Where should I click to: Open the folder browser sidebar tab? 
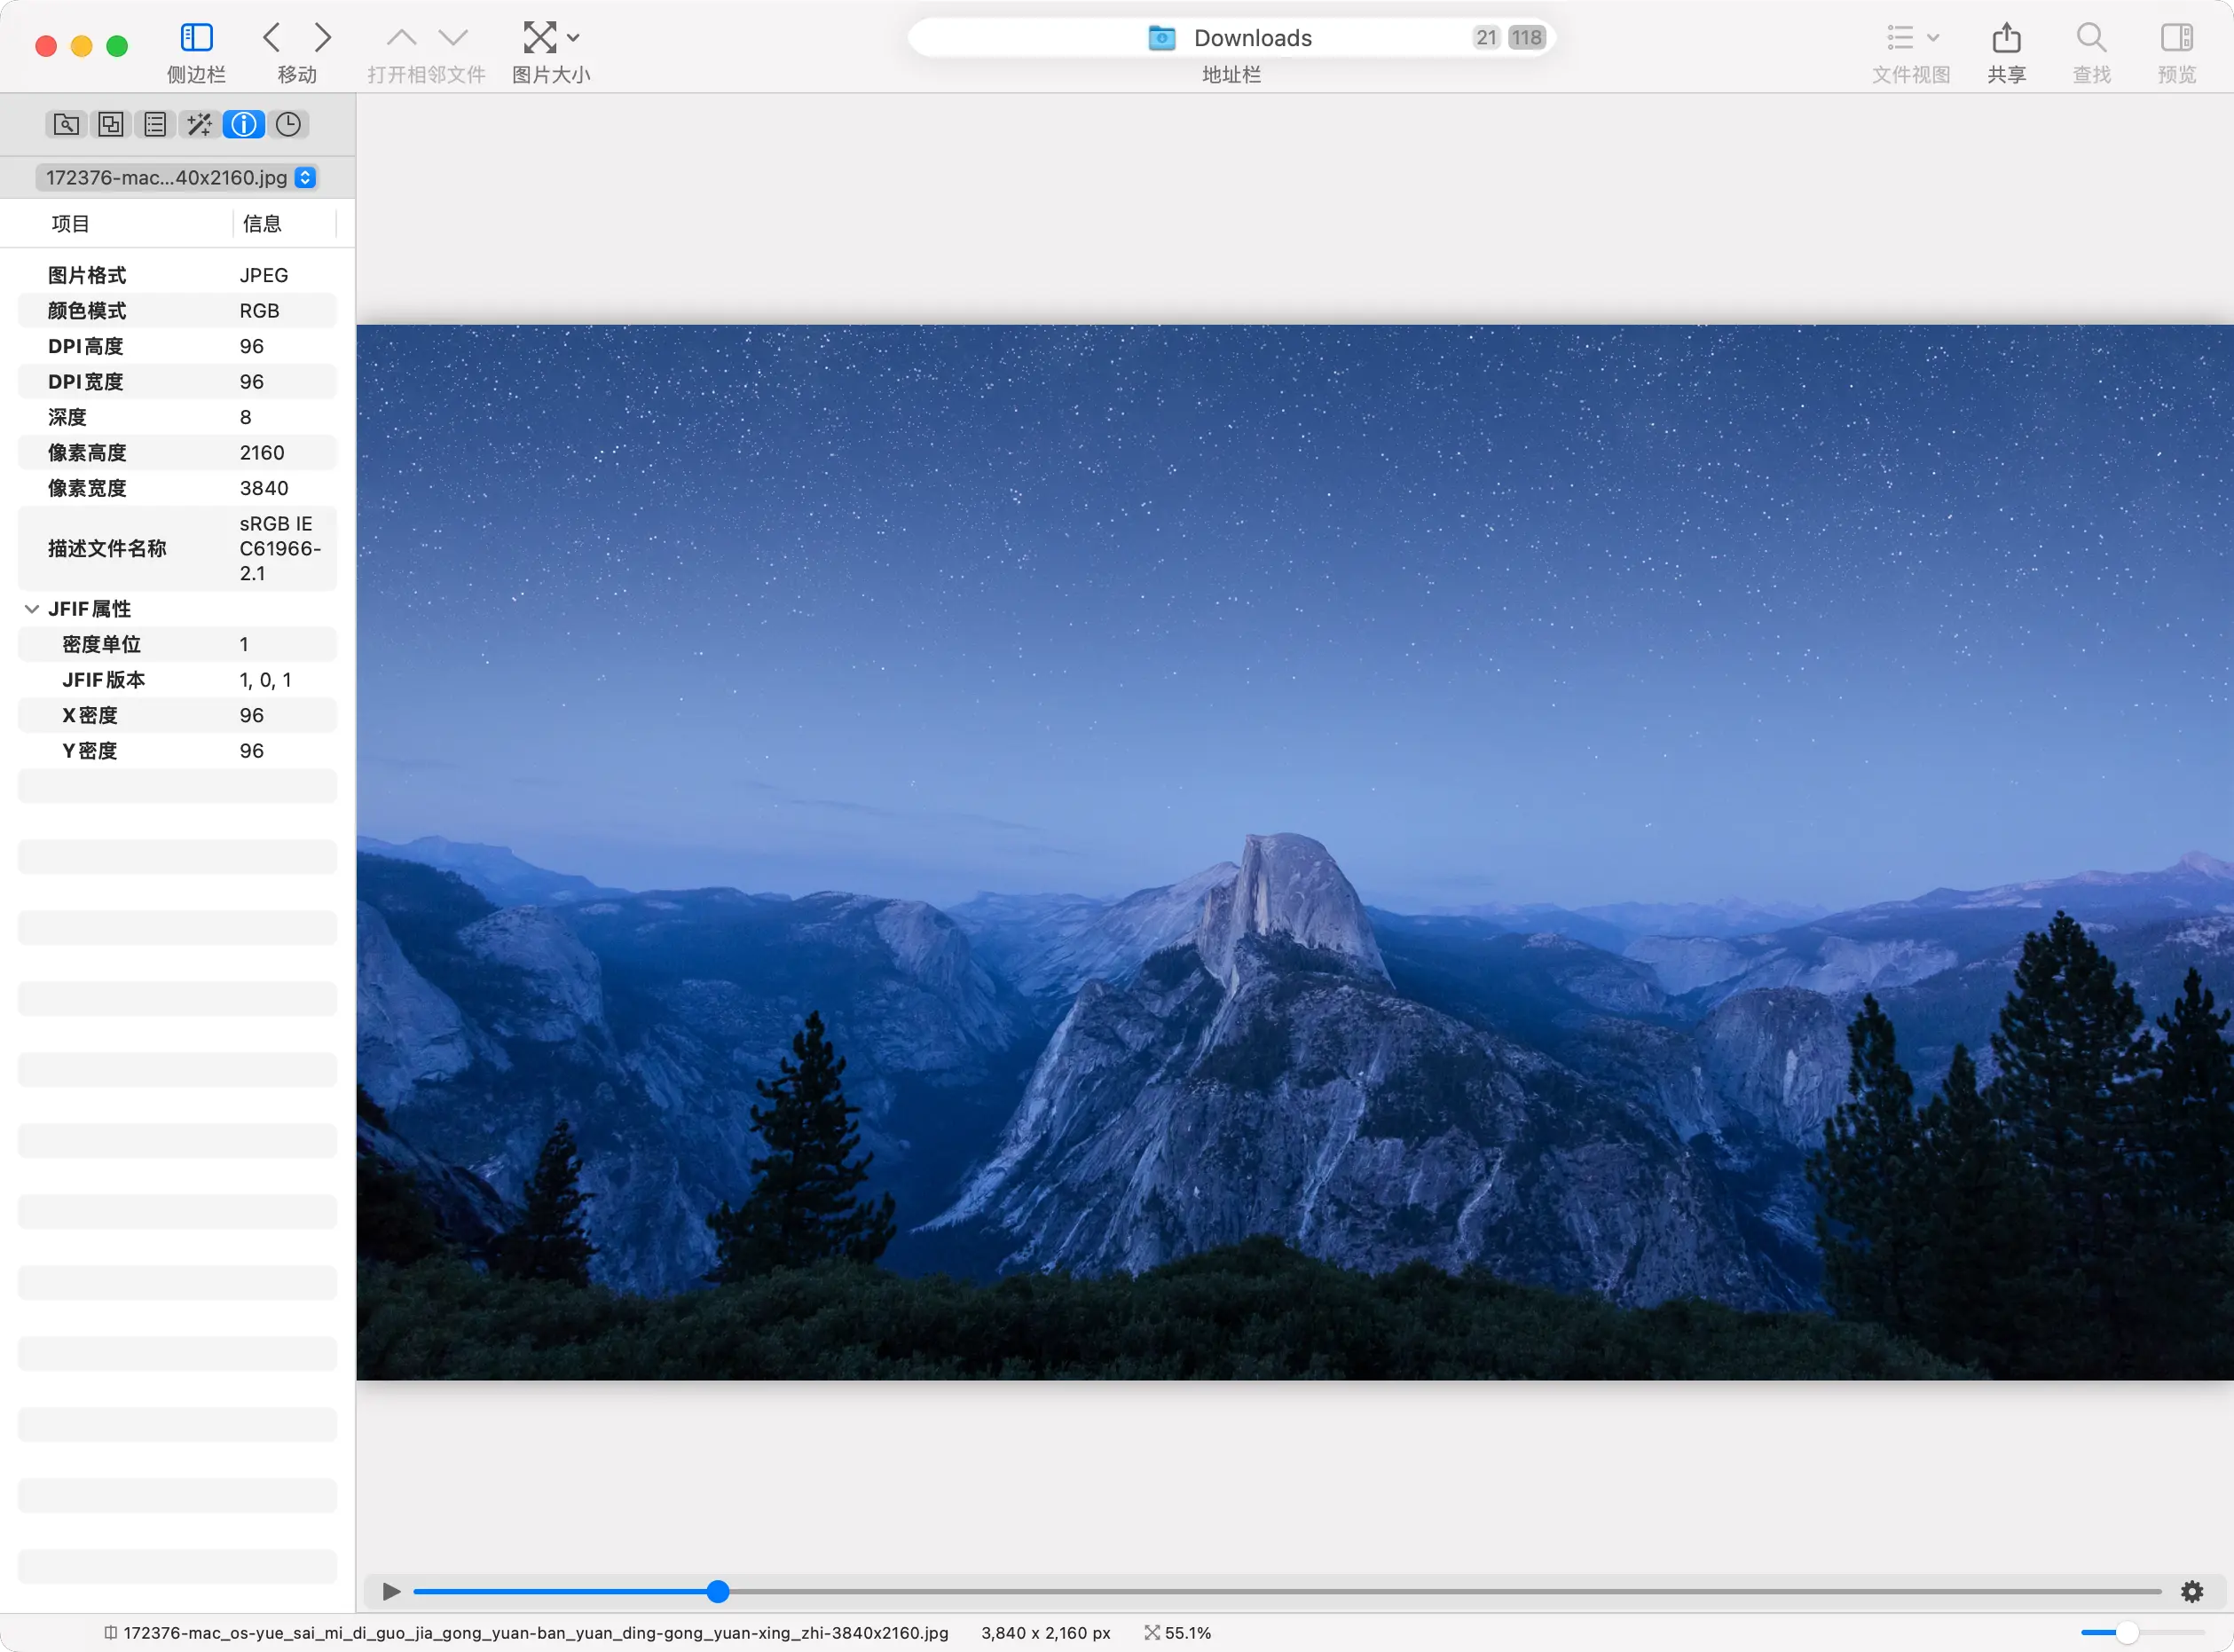click(x=66, y=124)
